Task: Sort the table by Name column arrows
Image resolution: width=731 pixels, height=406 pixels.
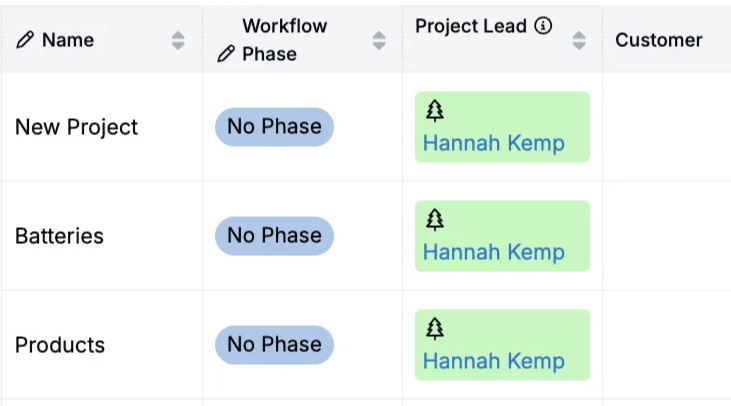Action: (x=178, y=40)
